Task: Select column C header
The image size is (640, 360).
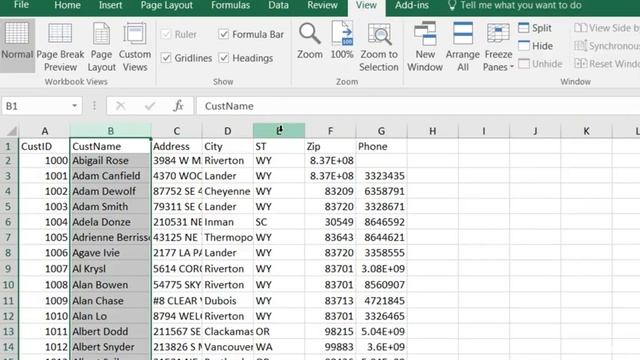Action: 176,131
